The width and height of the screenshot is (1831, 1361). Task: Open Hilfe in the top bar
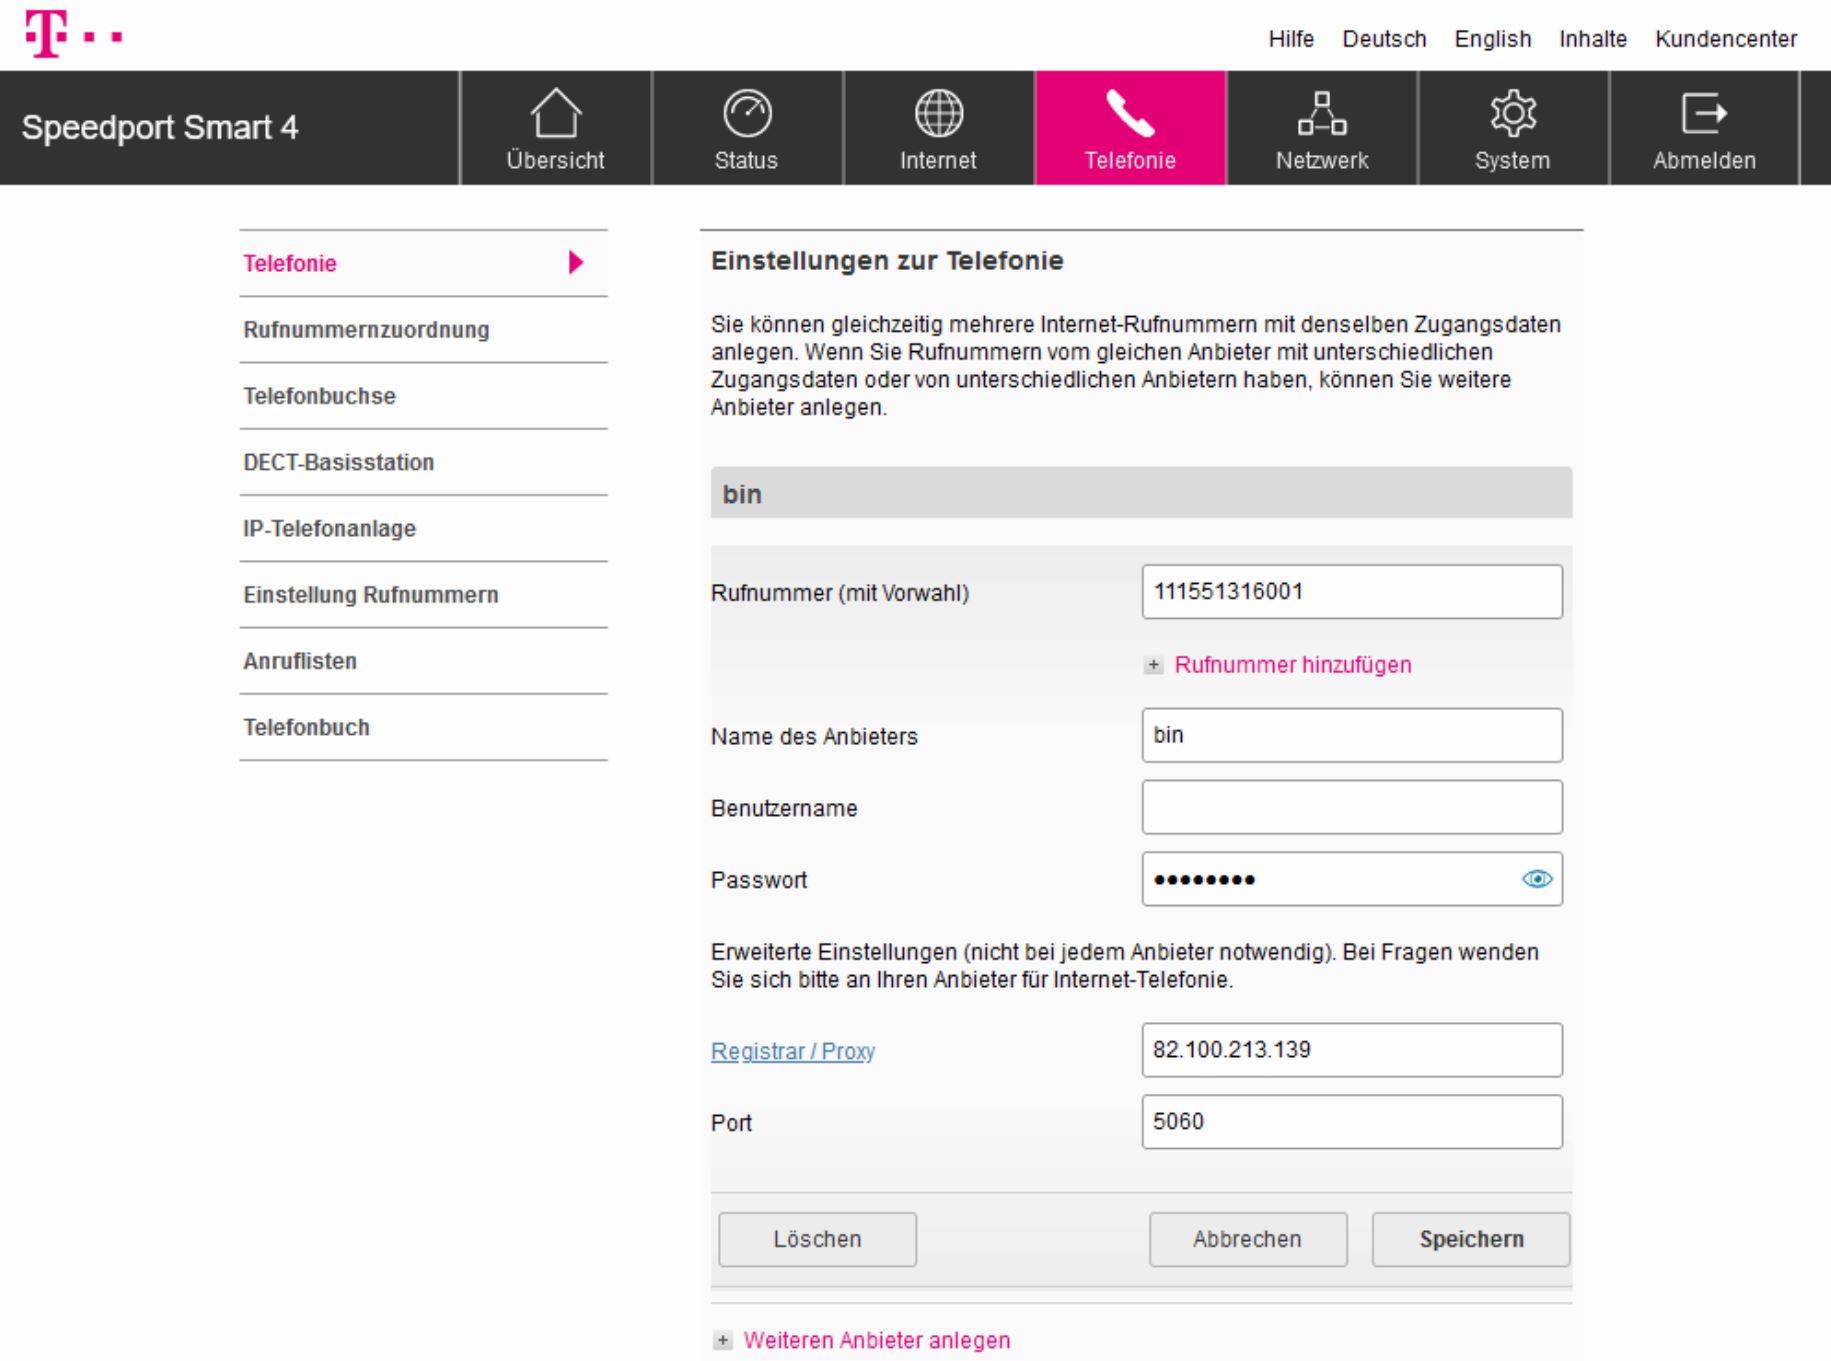(x=1291, y=39)
